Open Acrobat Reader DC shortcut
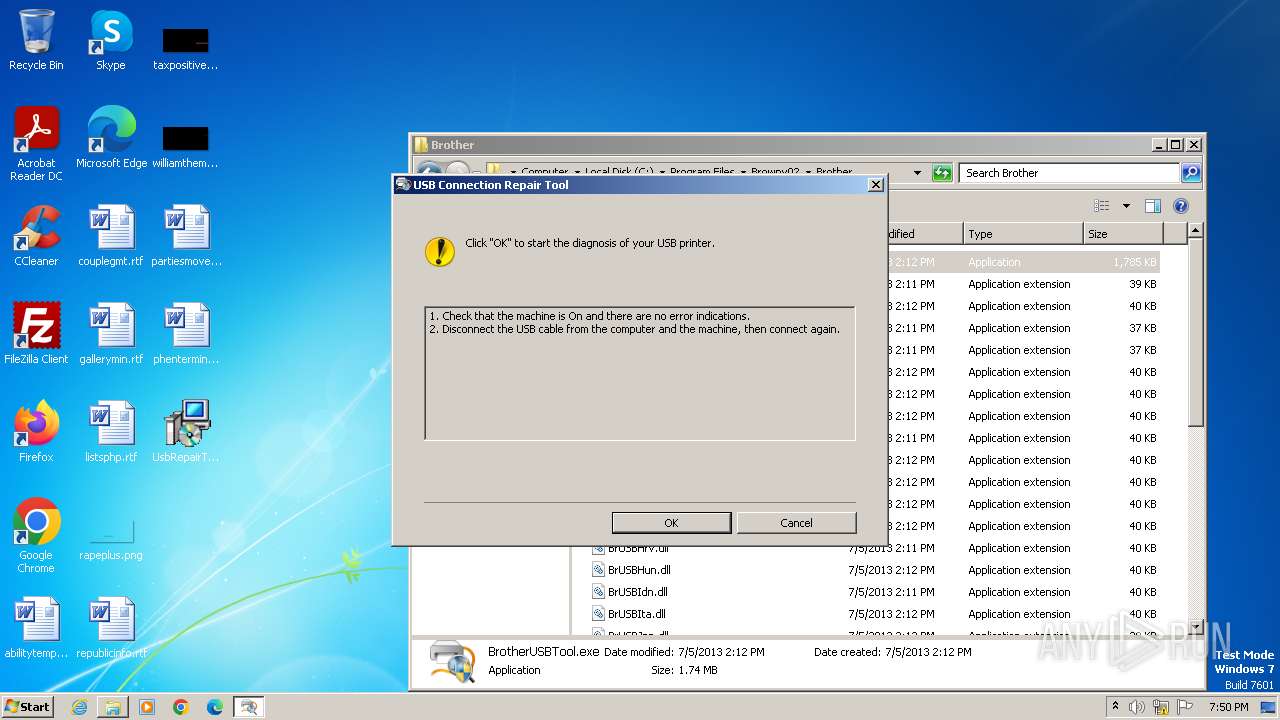This screenshot has height=720, width=1280. coord(36,144)
